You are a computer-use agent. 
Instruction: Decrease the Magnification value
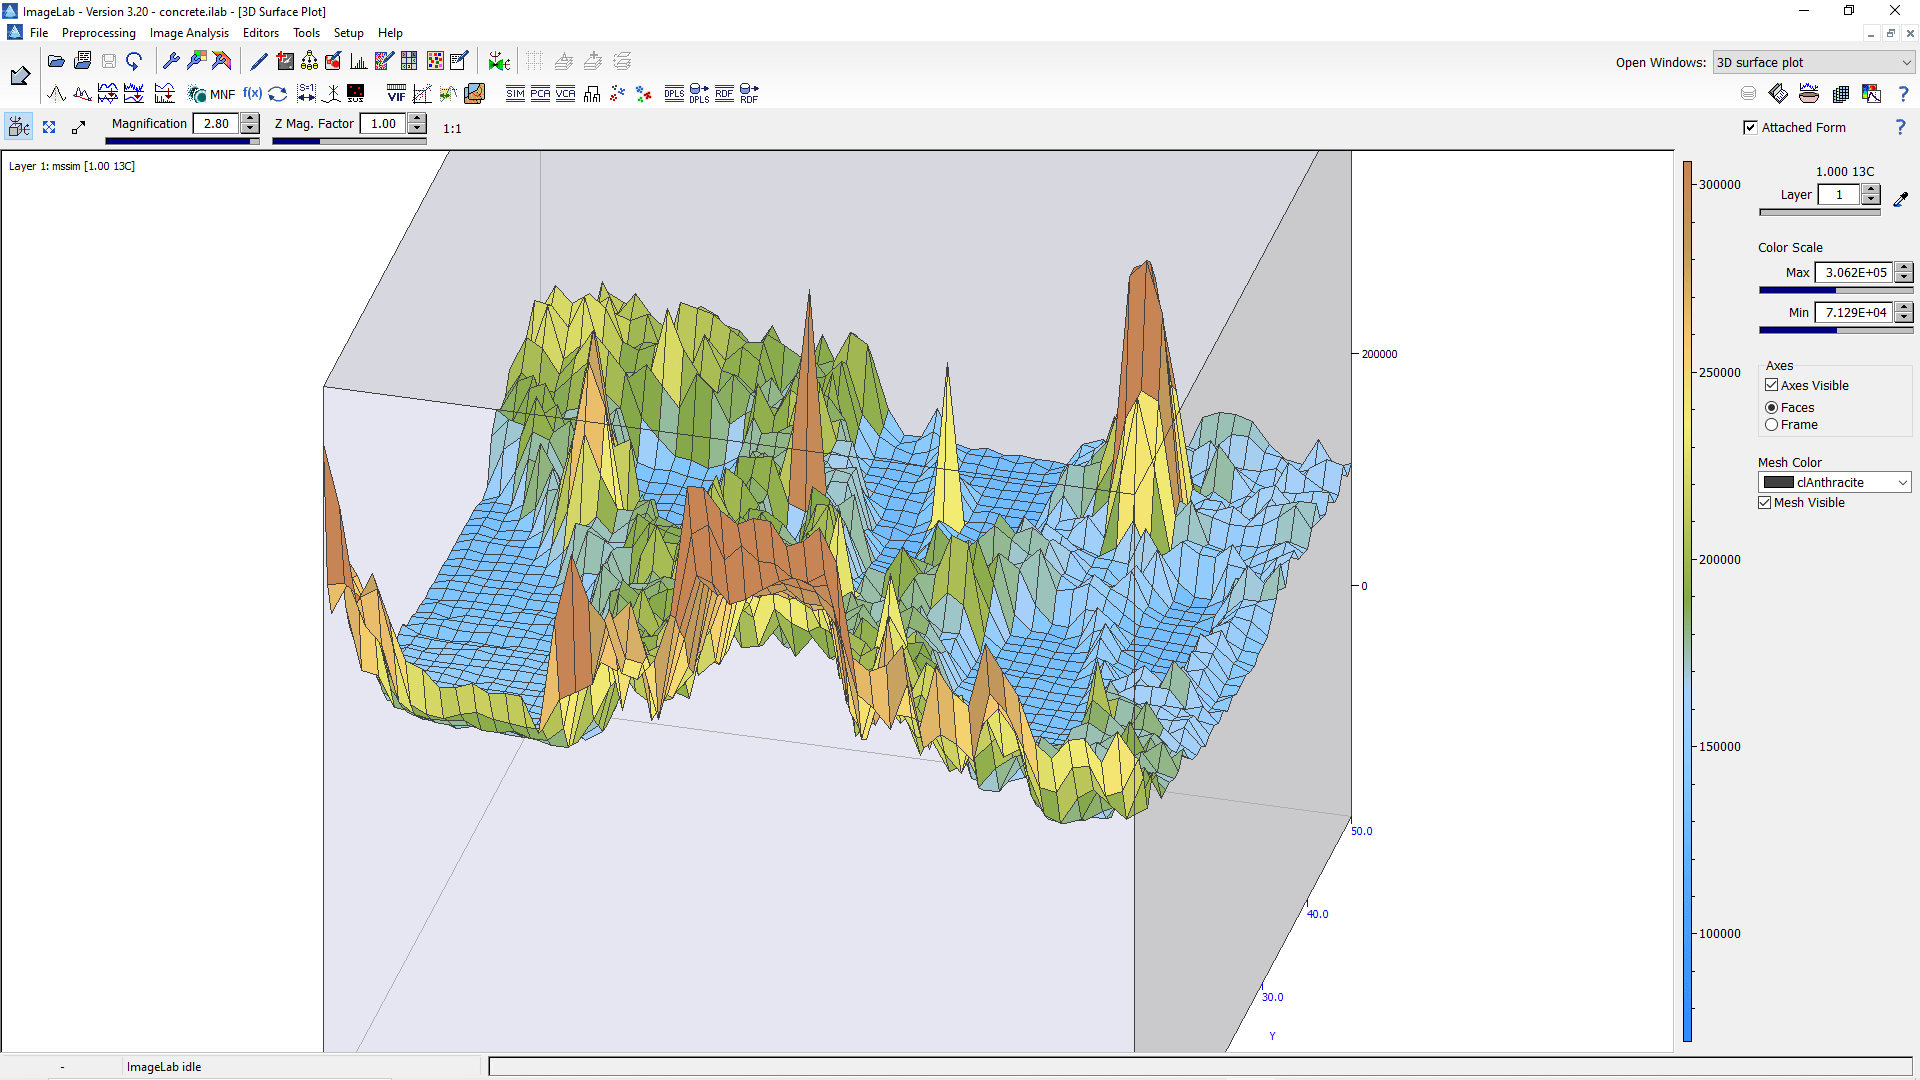251,129
